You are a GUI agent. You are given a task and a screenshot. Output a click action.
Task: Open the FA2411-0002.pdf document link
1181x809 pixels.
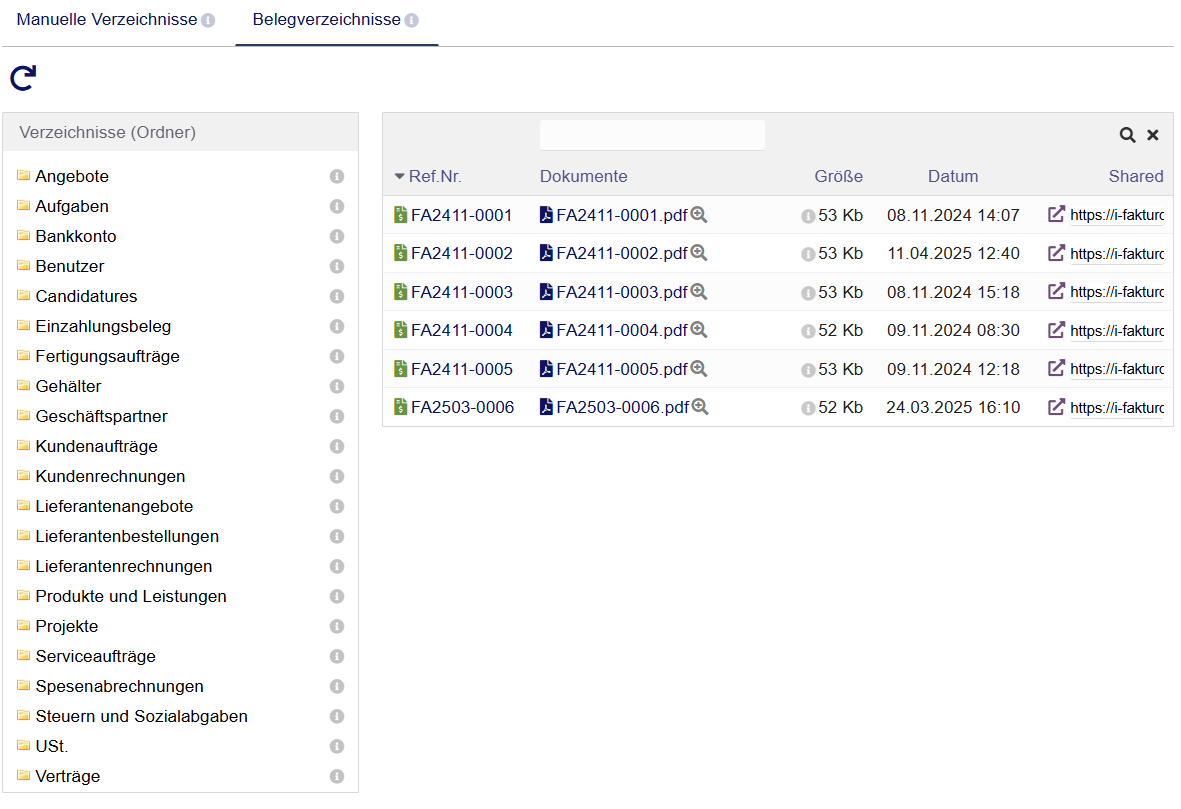click(x=621, y=254)
